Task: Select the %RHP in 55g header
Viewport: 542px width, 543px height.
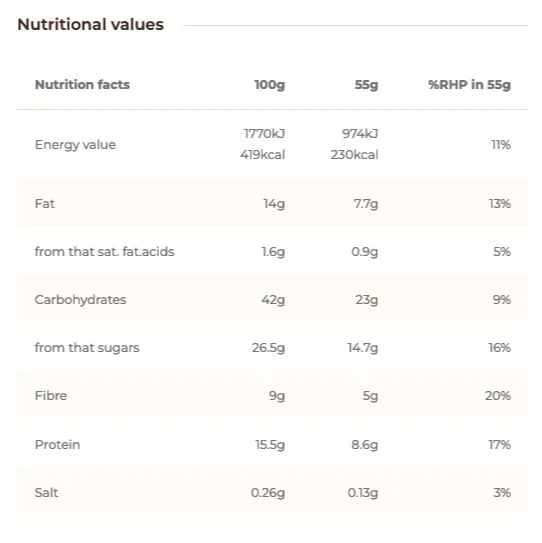Action: 469,85
